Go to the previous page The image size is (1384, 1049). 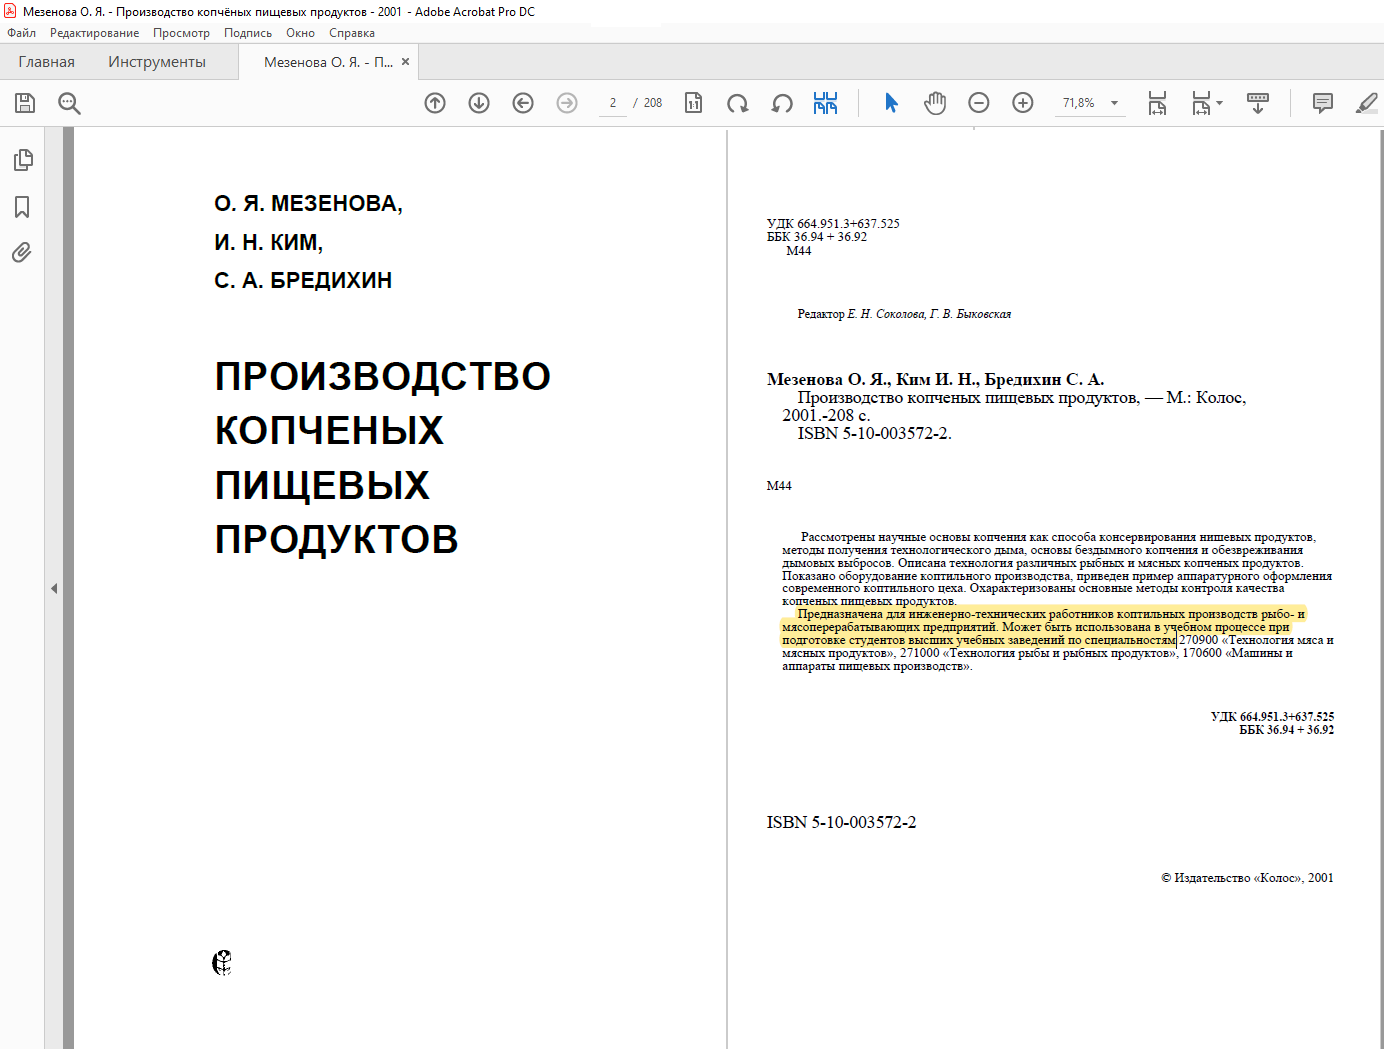coord(435,103)
